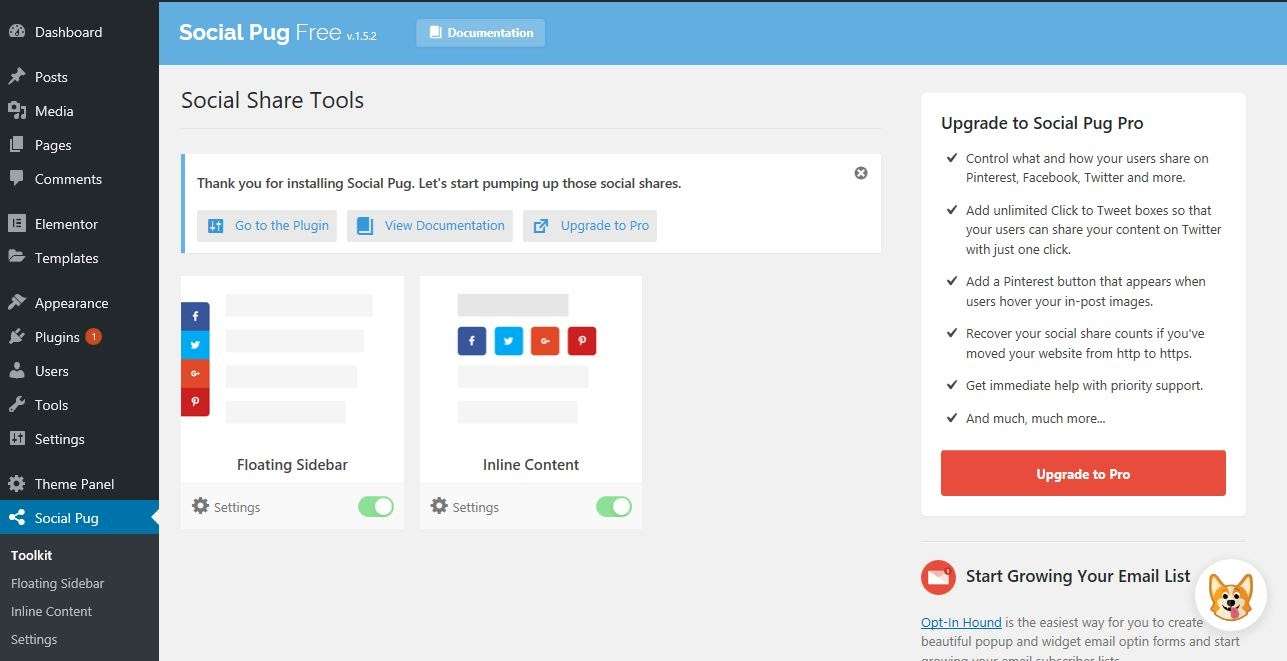Open the Appearance menu
Image resolution: width=1287 pixels, height=661 pixels.
pyautogui.click(x=68, y=302)
